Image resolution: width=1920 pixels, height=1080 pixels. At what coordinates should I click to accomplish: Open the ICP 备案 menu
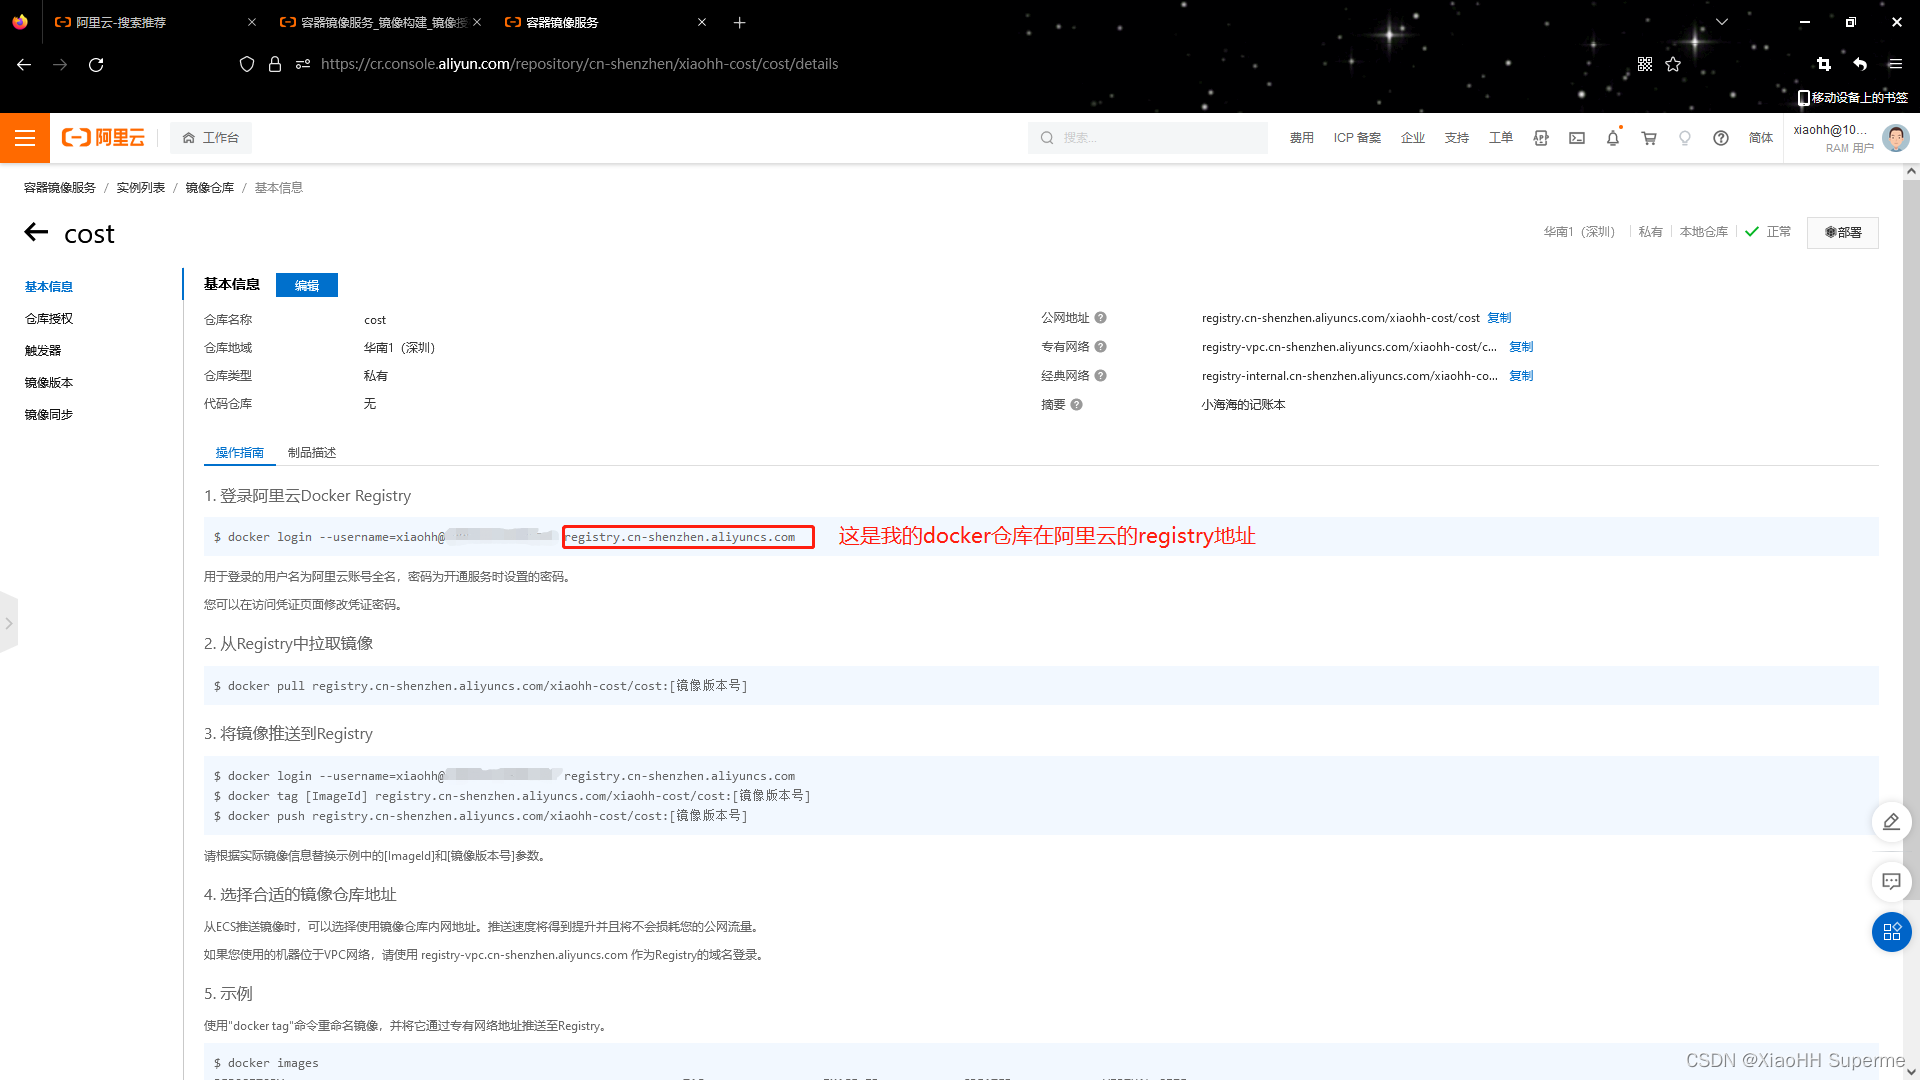pos(1357,138)
